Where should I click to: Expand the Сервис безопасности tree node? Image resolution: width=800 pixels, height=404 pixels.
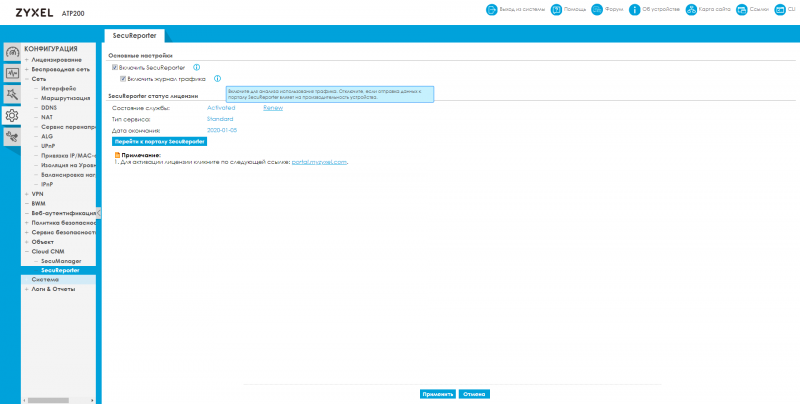[x=27, y=232]
